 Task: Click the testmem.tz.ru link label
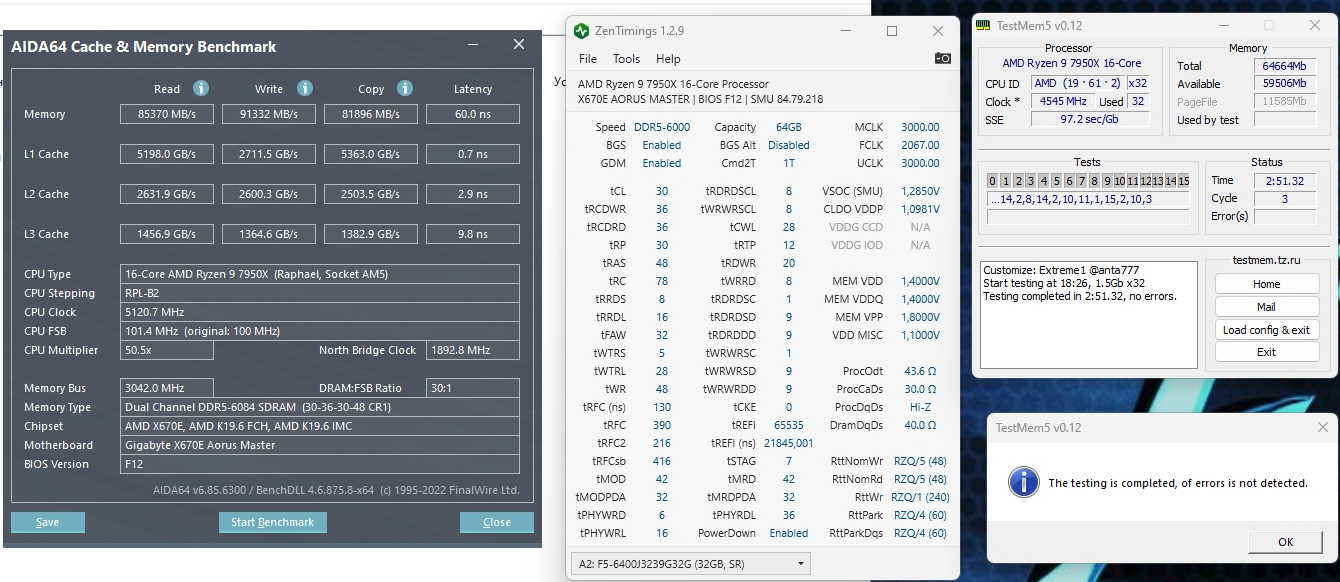tap(1266, 259)
